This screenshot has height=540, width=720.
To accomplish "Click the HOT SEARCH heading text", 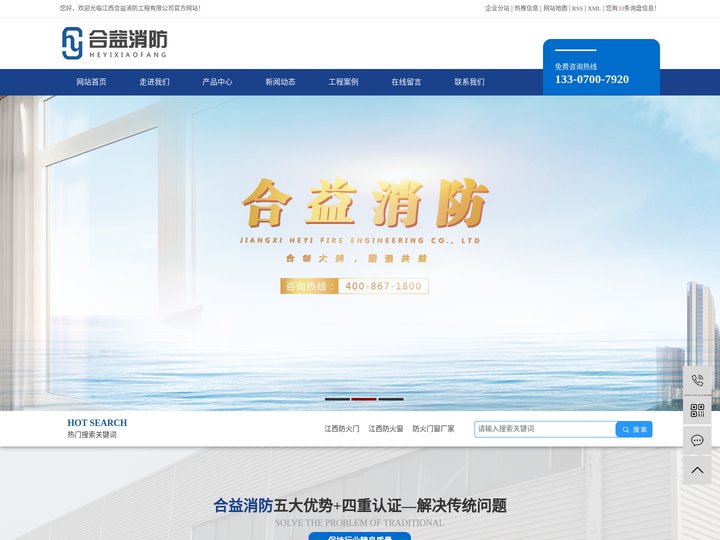I will pos(97,423).
